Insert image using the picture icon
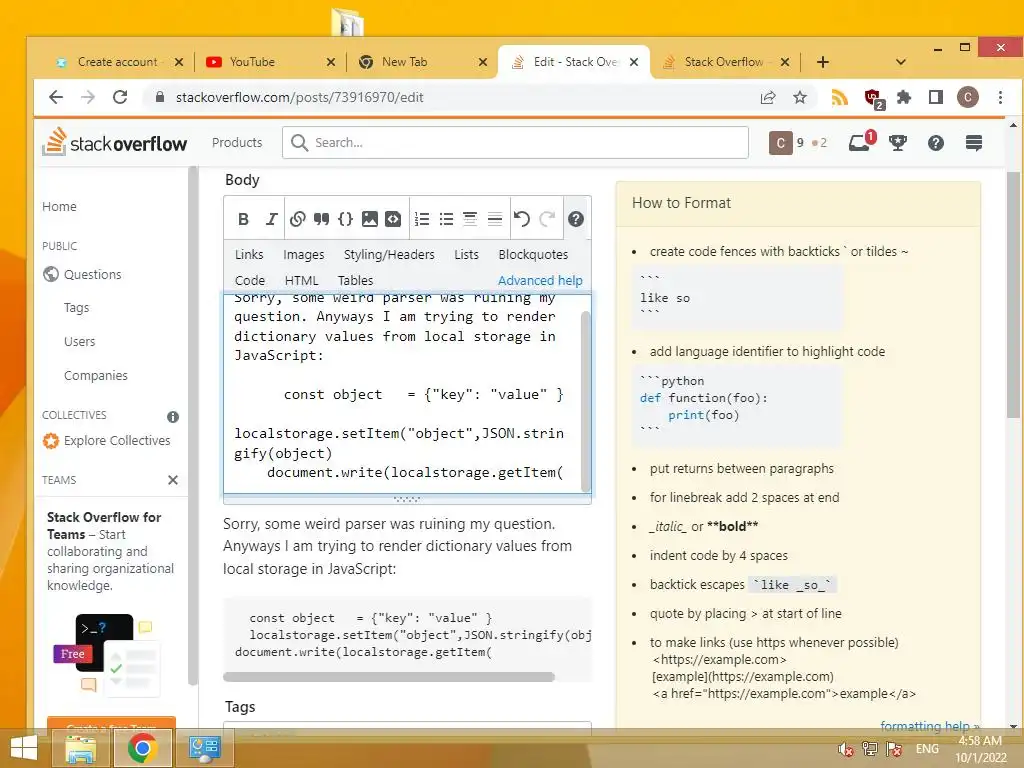1024x768 pixels. [x=370, y=219]
